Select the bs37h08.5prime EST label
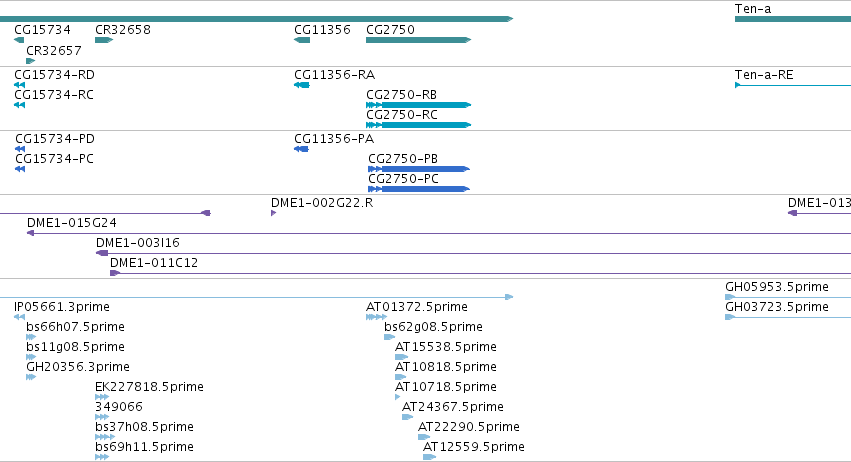The image size is (851, 462). click(144, 427)
